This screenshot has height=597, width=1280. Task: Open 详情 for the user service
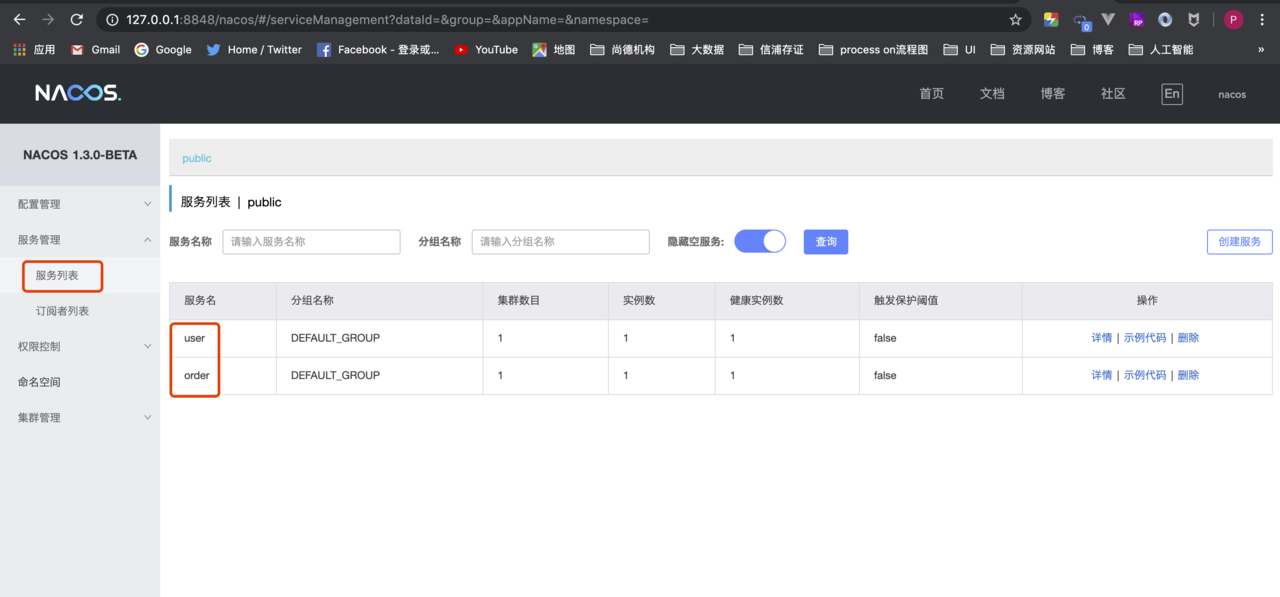pos(1101,338)
